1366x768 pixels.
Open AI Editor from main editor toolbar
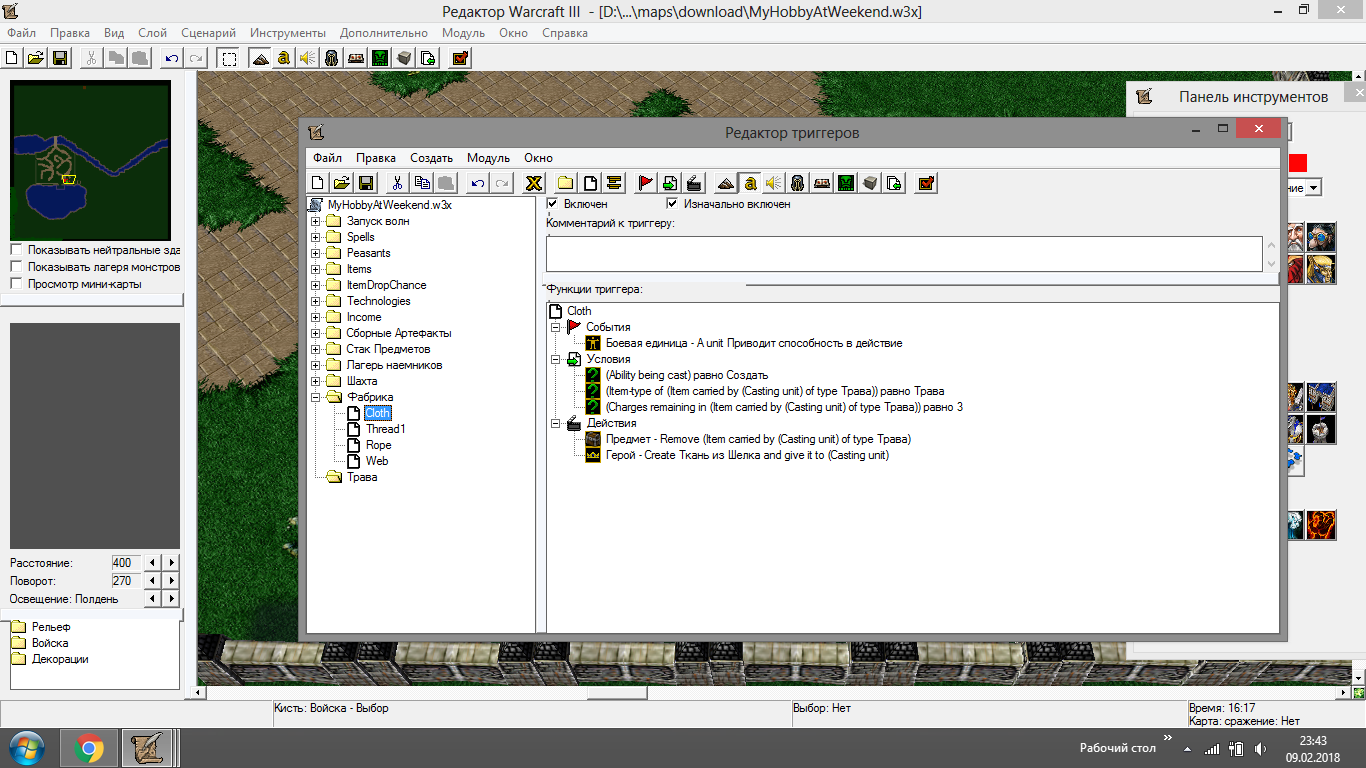[x=380, y=58]
